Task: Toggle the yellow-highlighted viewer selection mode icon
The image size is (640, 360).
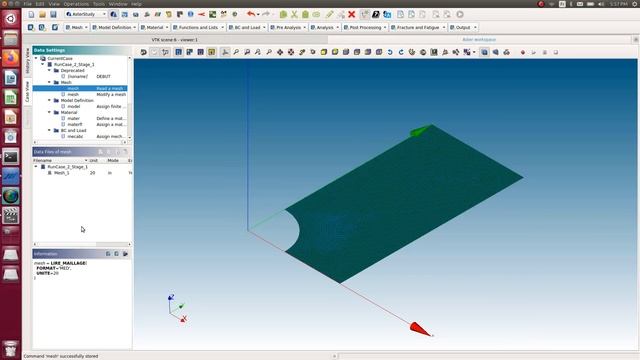Action: (211, 52)
